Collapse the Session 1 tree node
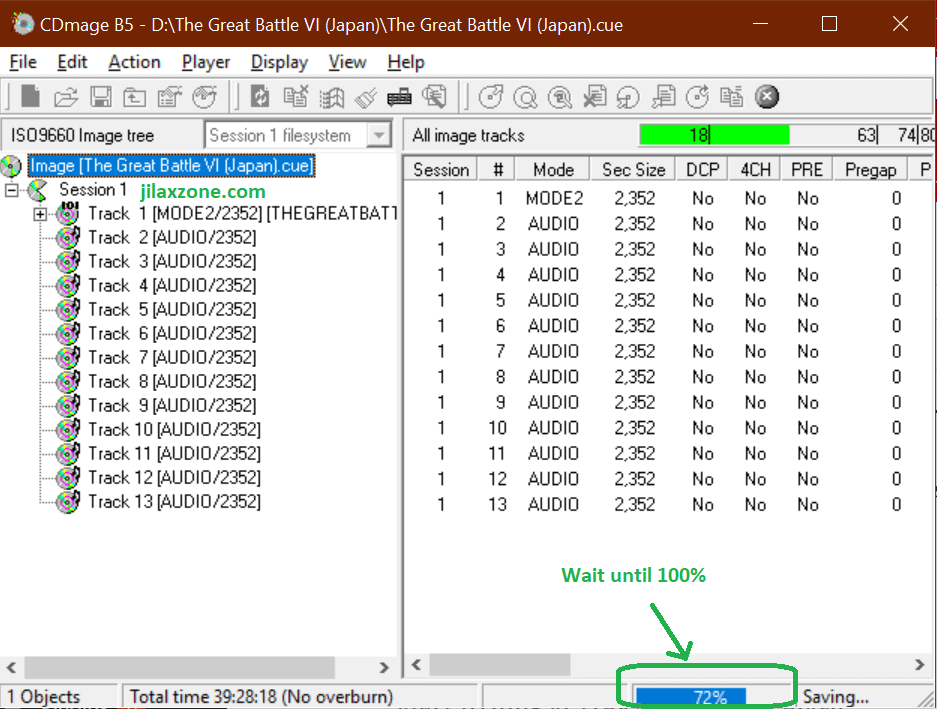Image resolution: width=937 pixels, height=709 pixels. pyautogui.click(x=11, y=190)
